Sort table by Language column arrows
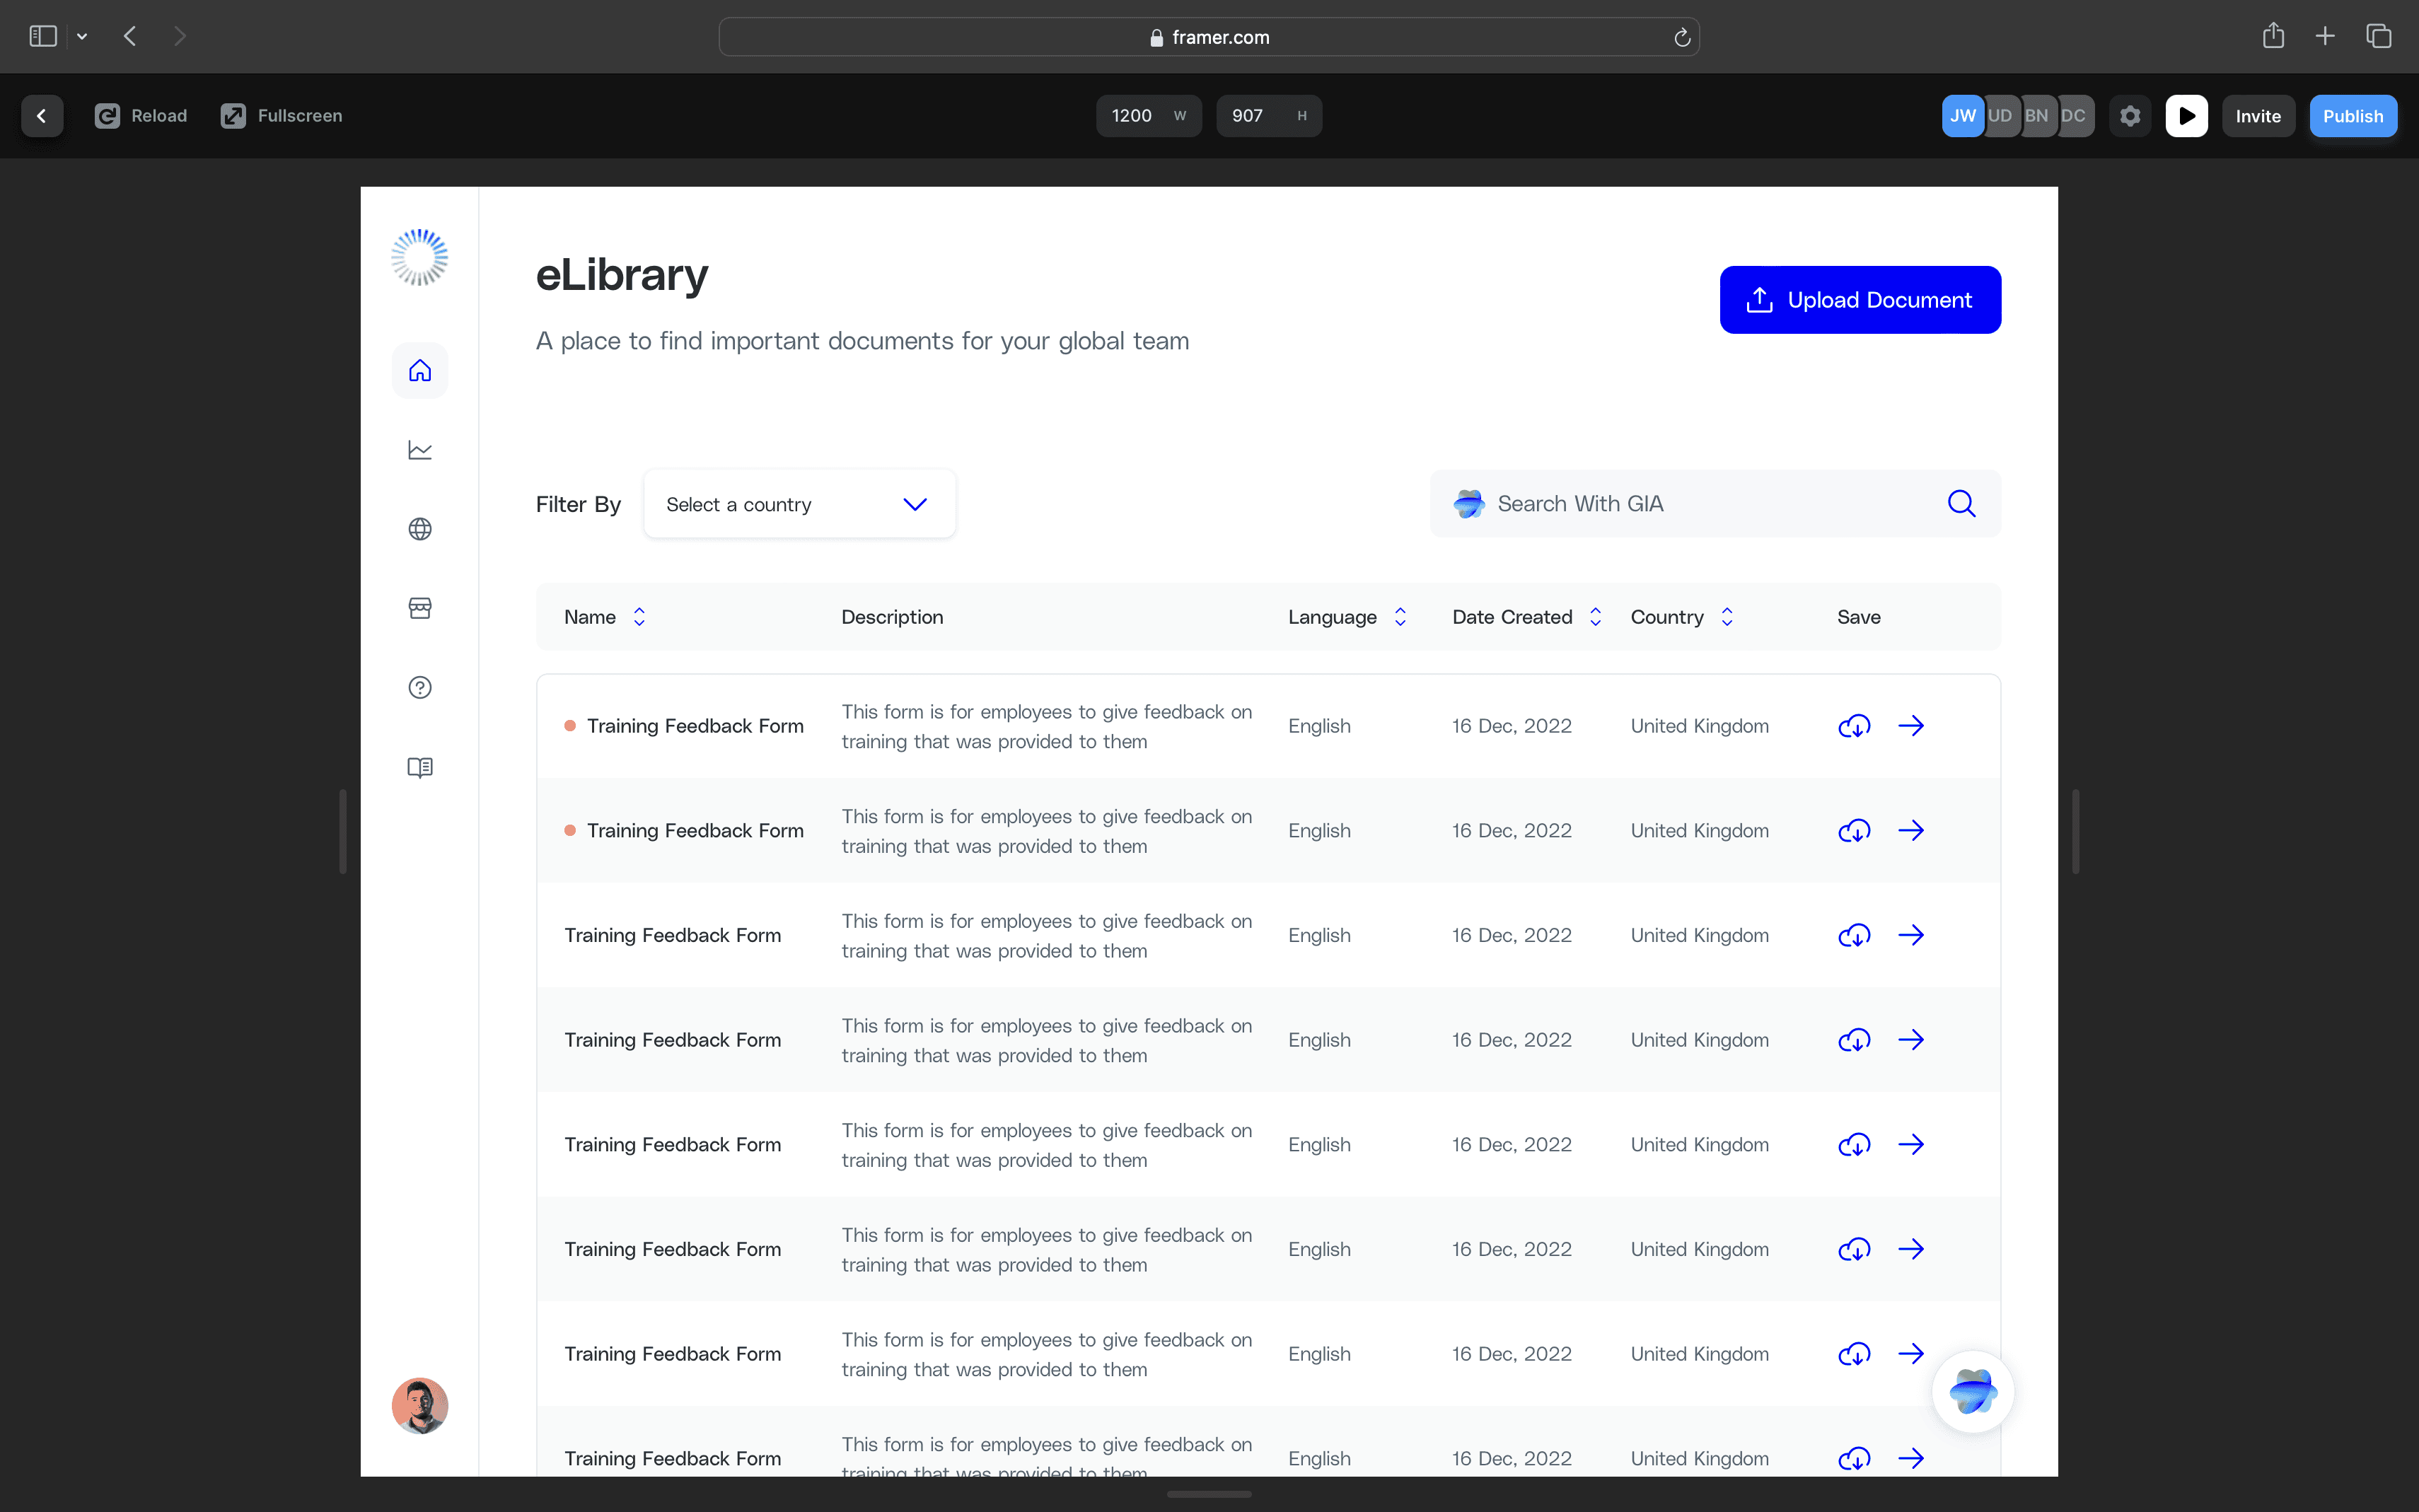Screen dimensions: 2419x1512 click(1400, 617)
